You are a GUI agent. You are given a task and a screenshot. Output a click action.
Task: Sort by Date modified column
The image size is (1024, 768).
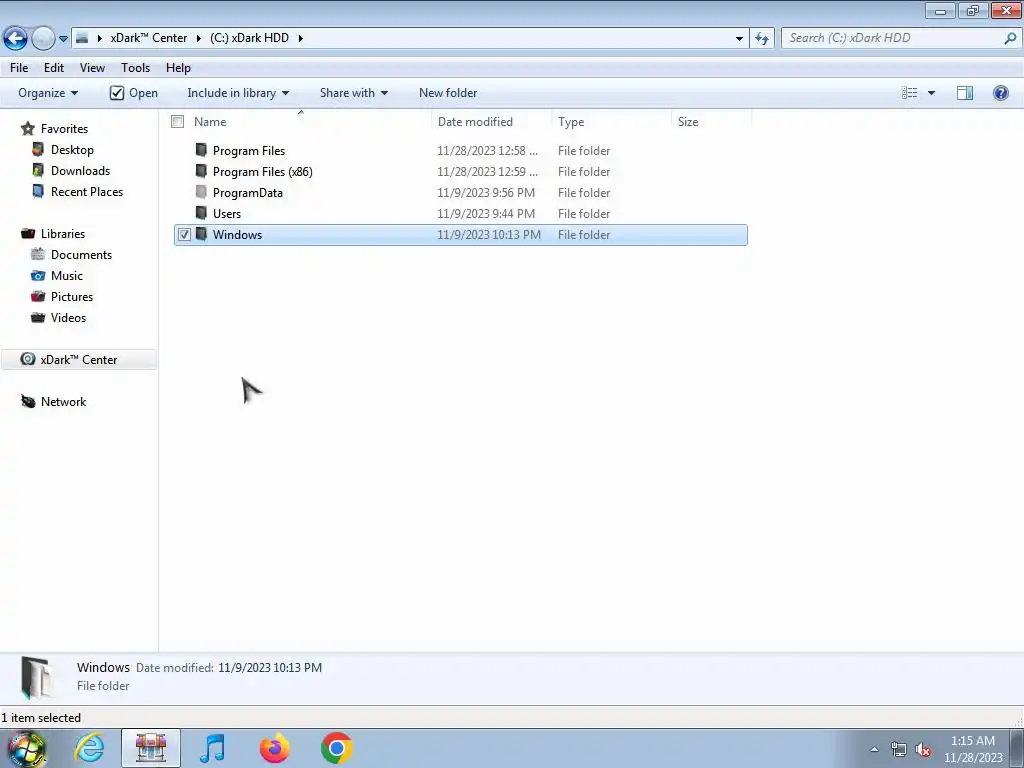tap(475, 121)
